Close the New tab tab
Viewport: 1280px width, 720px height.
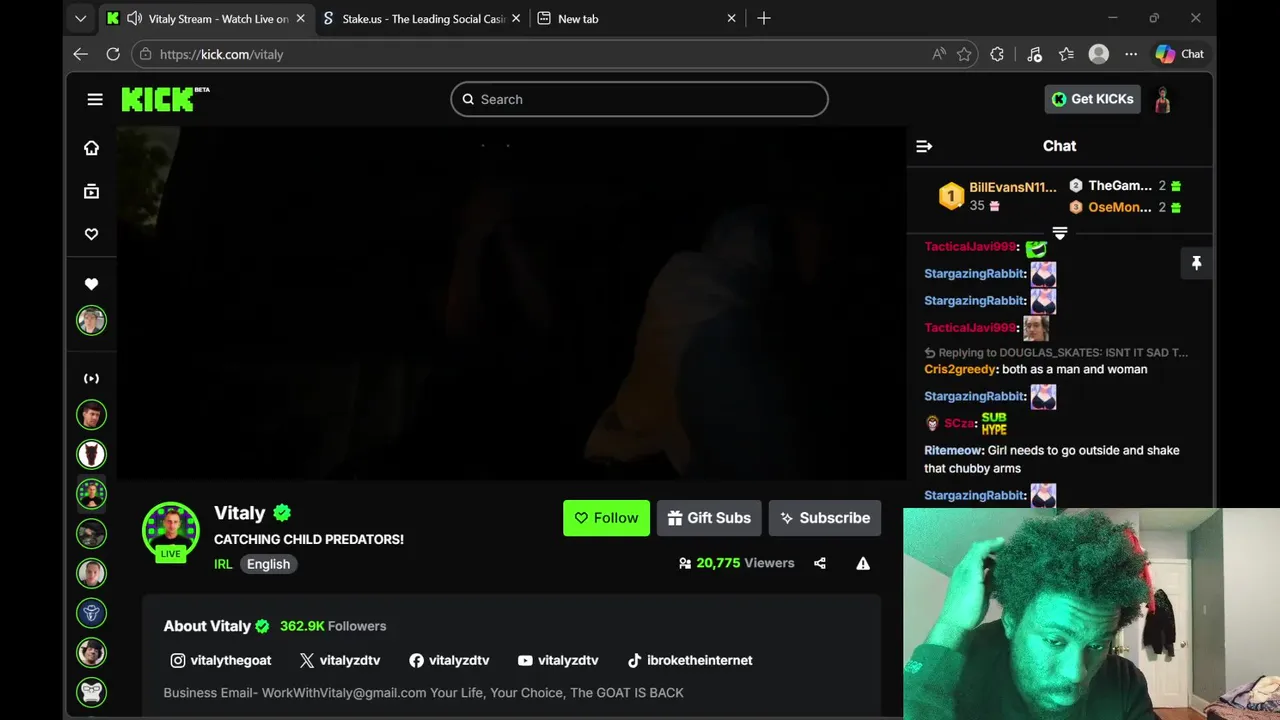point(731,18)
